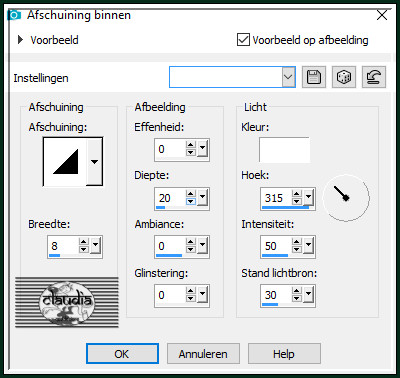Open the Stand lichtbron slider dropdown arrow
This screenshot has width=400, height=378.
[x=308, y=293]
